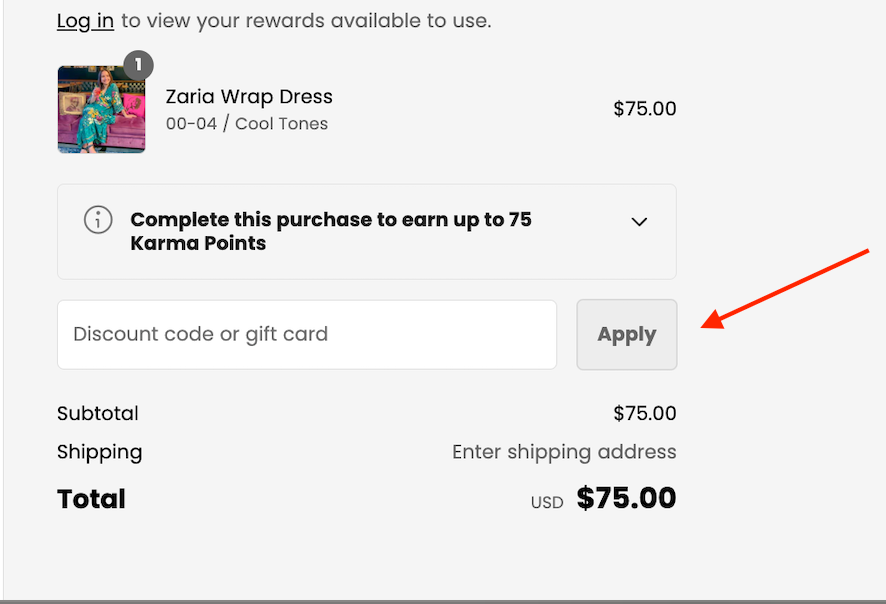The width and height of the screenshot is (886, 604).
Task: Expand the Karma Points chevron arrow
Action: (x=639, y=221)
